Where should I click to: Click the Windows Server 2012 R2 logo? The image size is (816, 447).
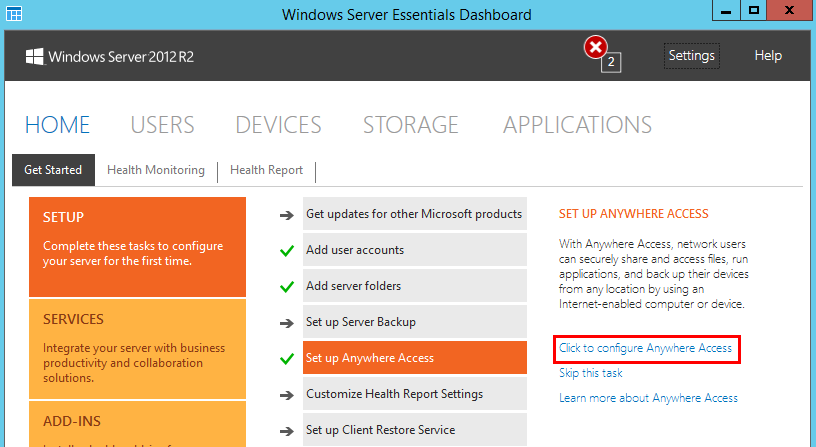point(110,56)
